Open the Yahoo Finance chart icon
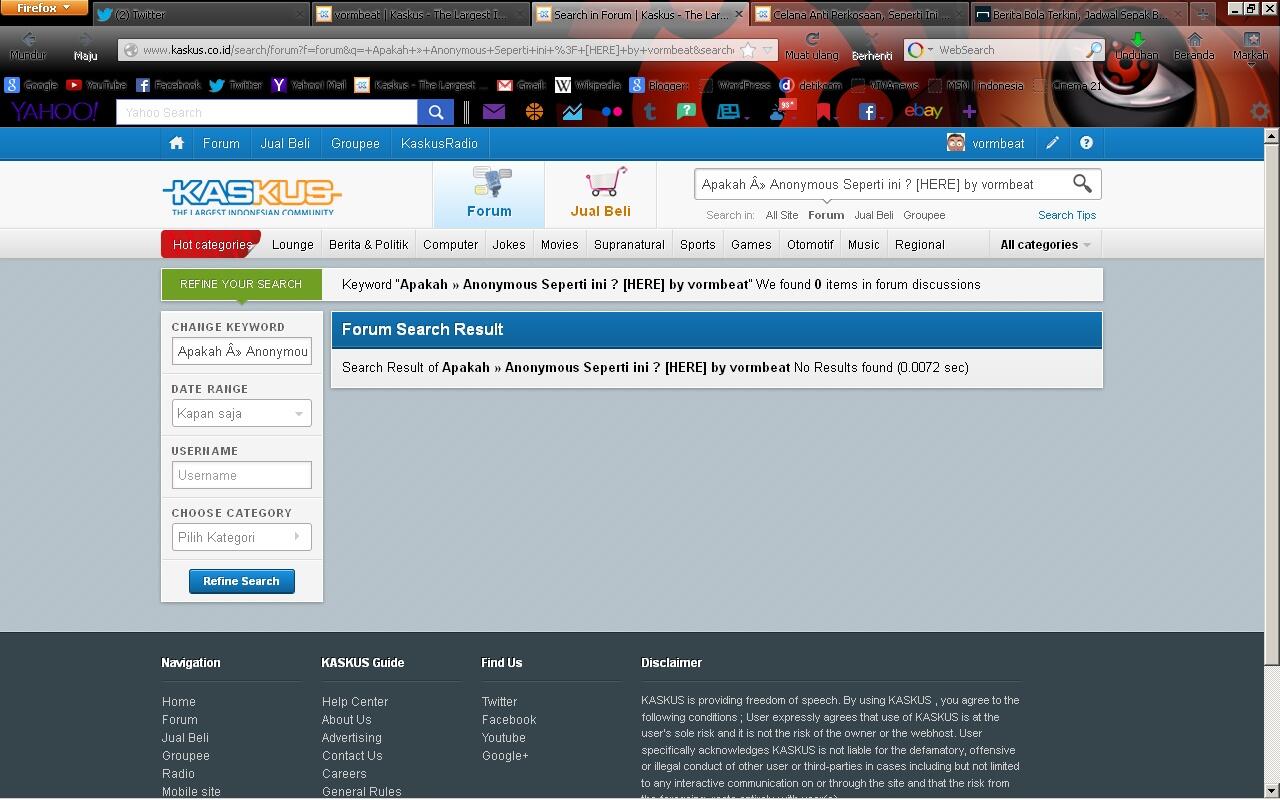Screen dimensions: 1280x800 point(572,112)
